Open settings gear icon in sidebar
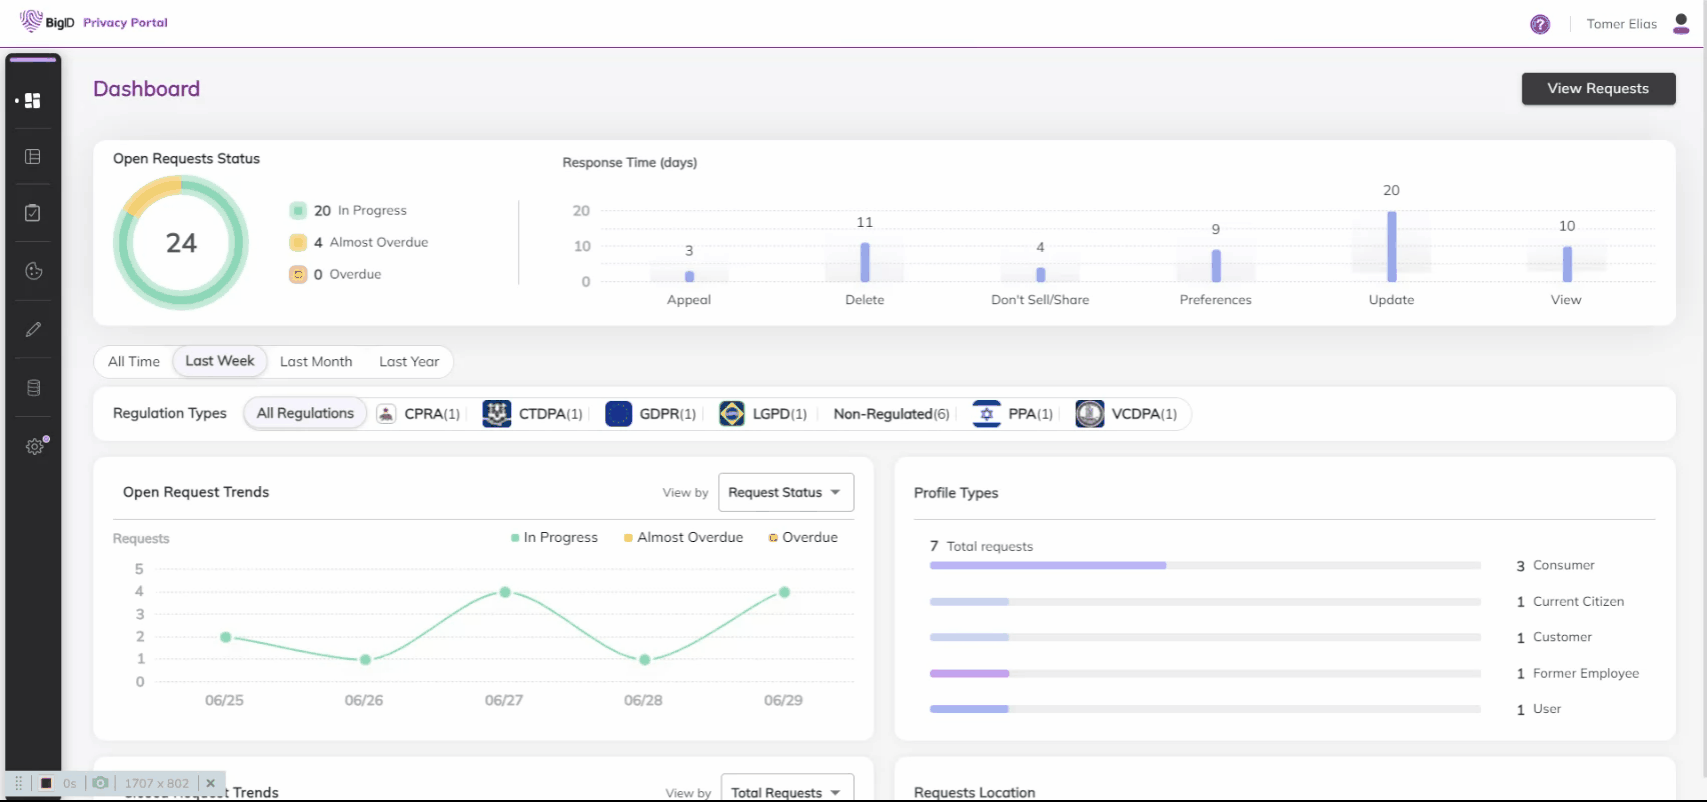The width and height of the screenshot is (1707, 802). coord(35,446)
